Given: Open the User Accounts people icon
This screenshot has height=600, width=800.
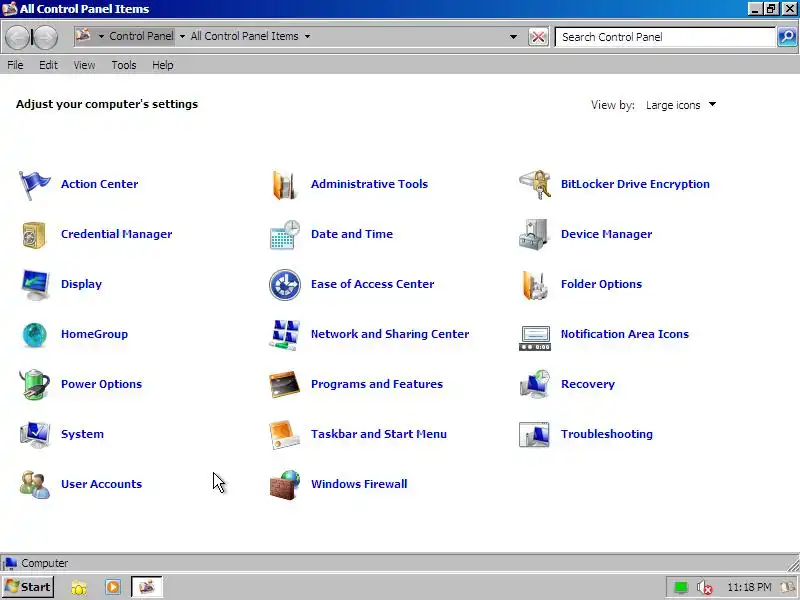Looking at the screenshot, I should coord(35,485).
